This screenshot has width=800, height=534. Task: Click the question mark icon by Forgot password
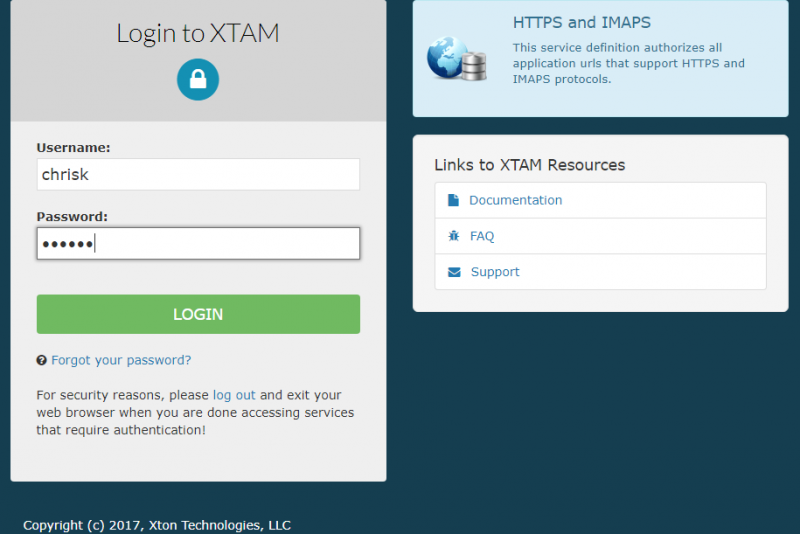42,360
